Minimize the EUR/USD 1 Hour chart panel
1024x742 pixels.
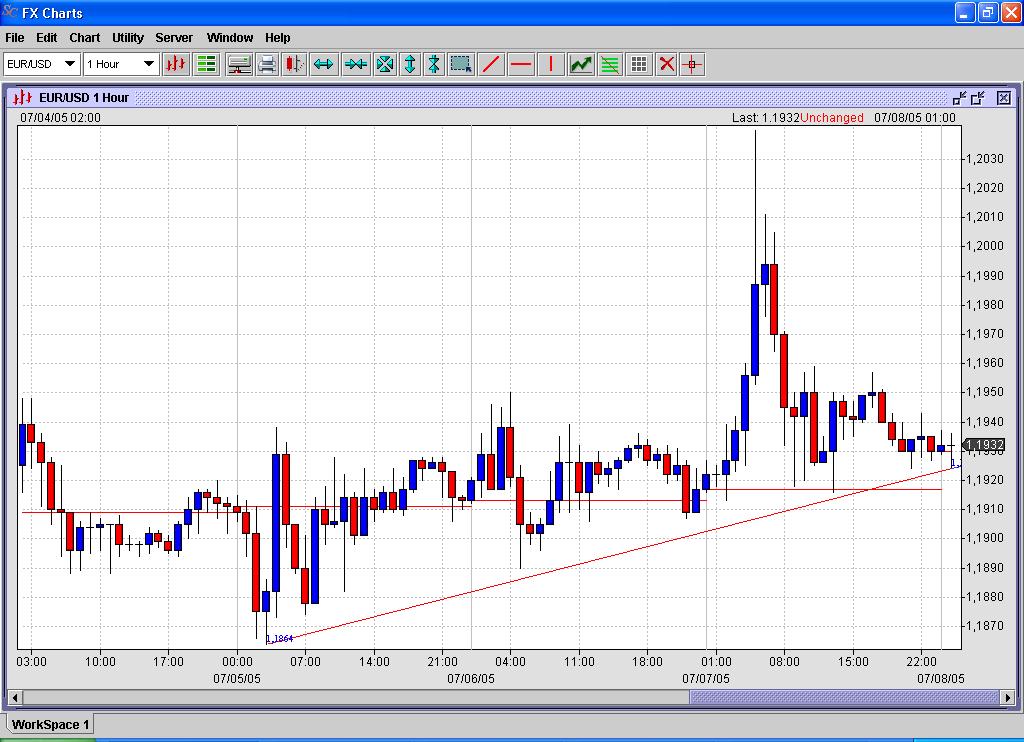click(959, 98)
